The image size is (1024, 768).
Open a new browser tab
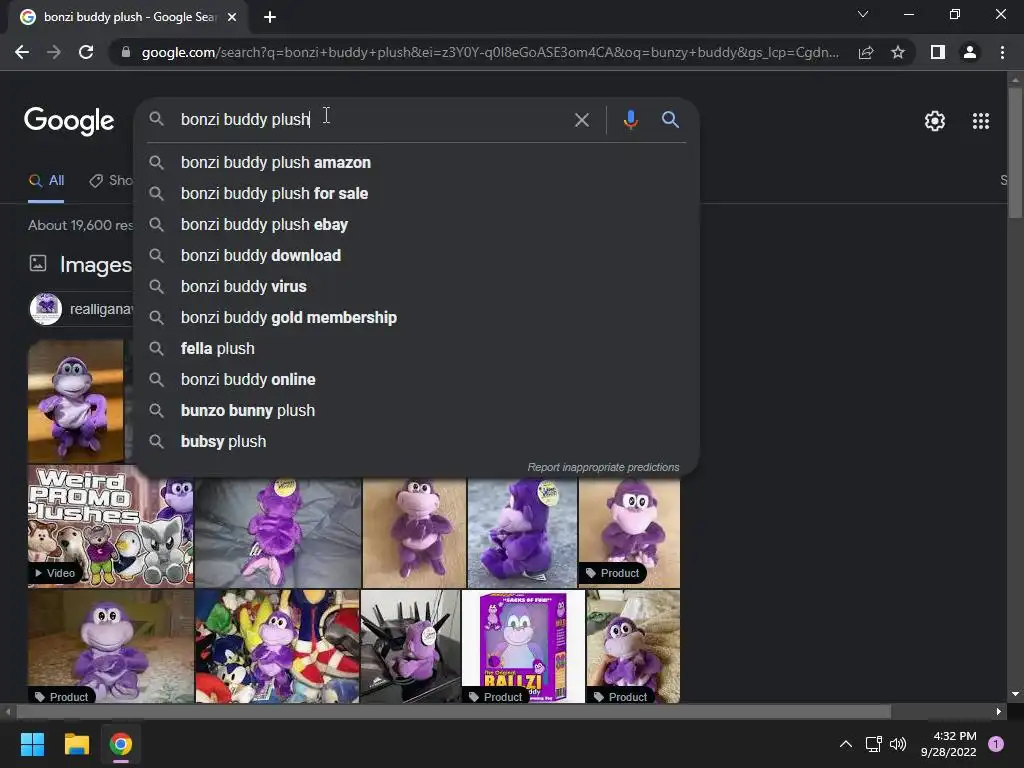click(x=270, y=17)
